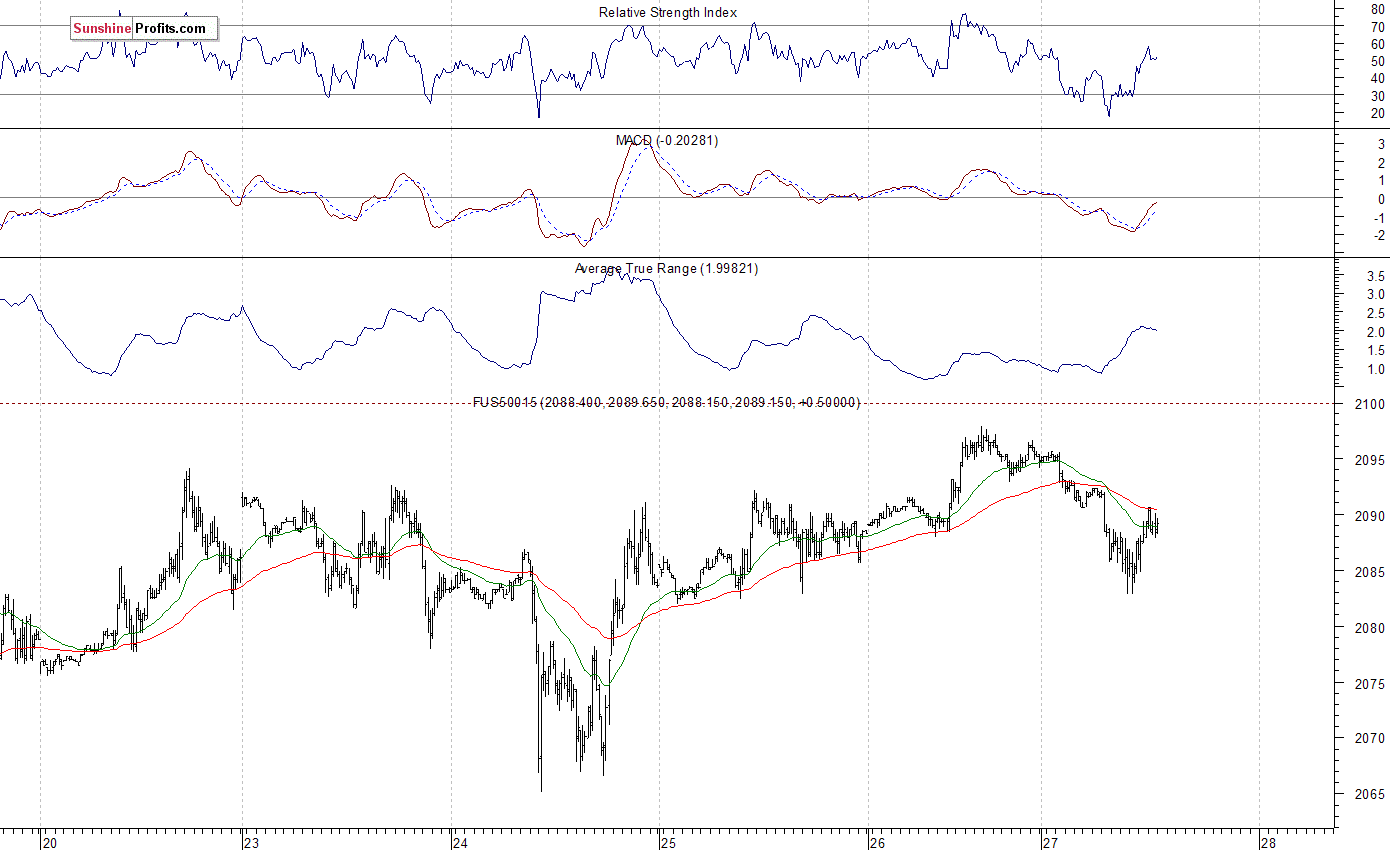This screenshot has width=1390, height=850.
Task: Click the RSI axis value 50
Action: [1378, 61]
